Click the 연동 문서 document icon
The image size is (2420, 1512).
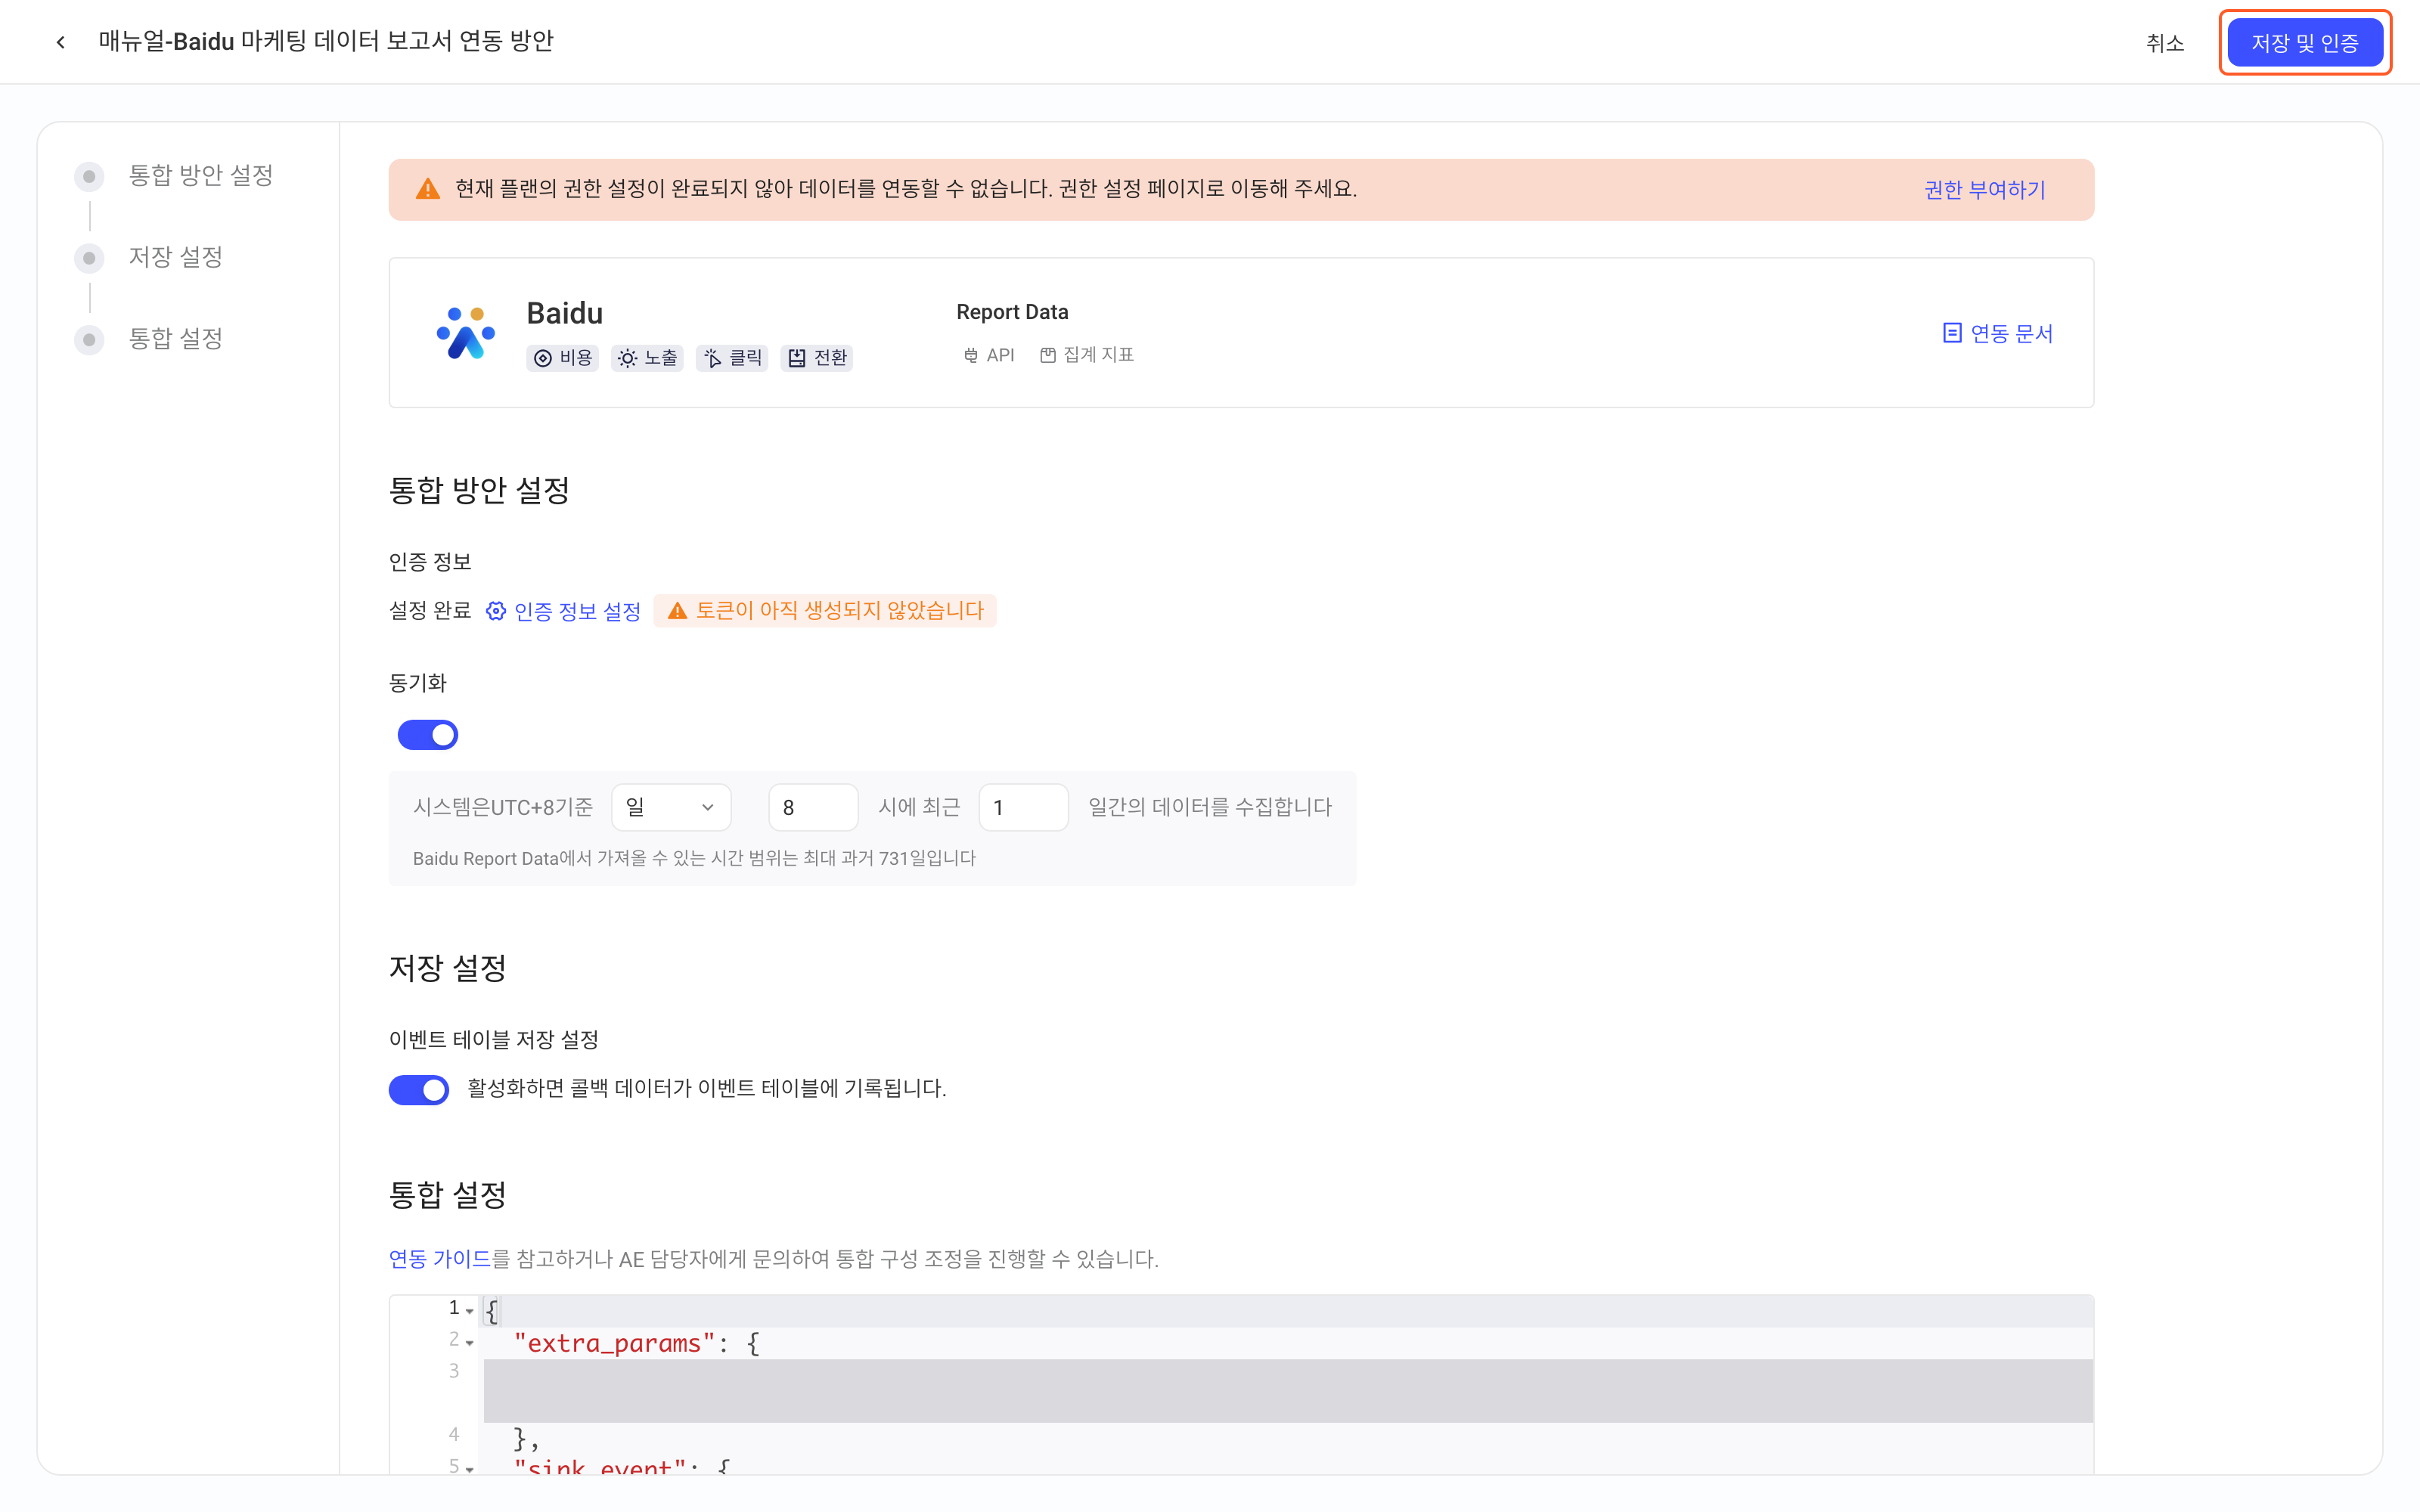(1951, 333)
